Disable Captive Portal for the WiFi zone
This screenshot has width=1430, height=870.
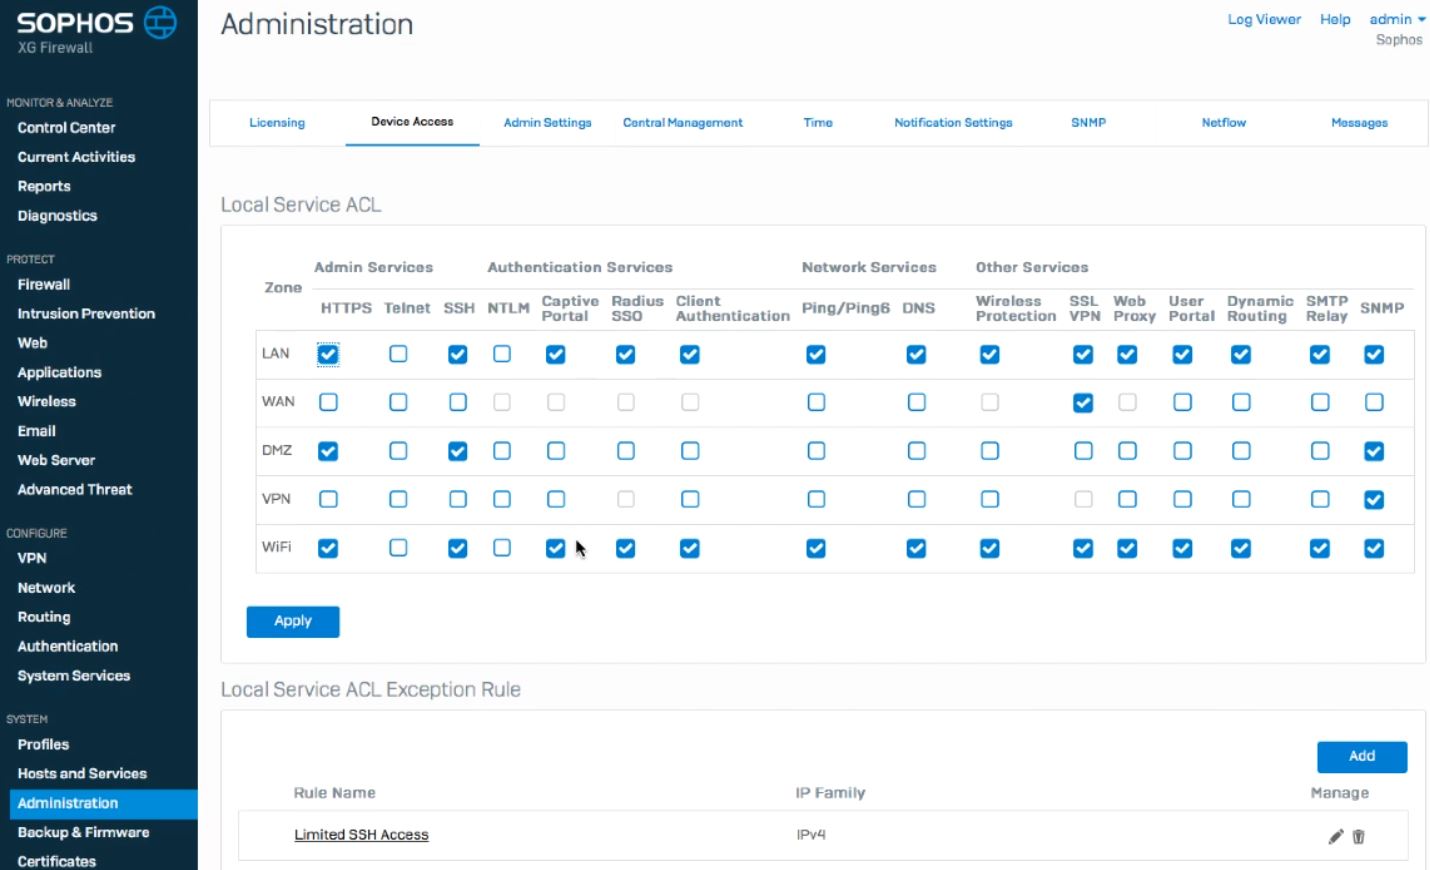pos(555,548)
